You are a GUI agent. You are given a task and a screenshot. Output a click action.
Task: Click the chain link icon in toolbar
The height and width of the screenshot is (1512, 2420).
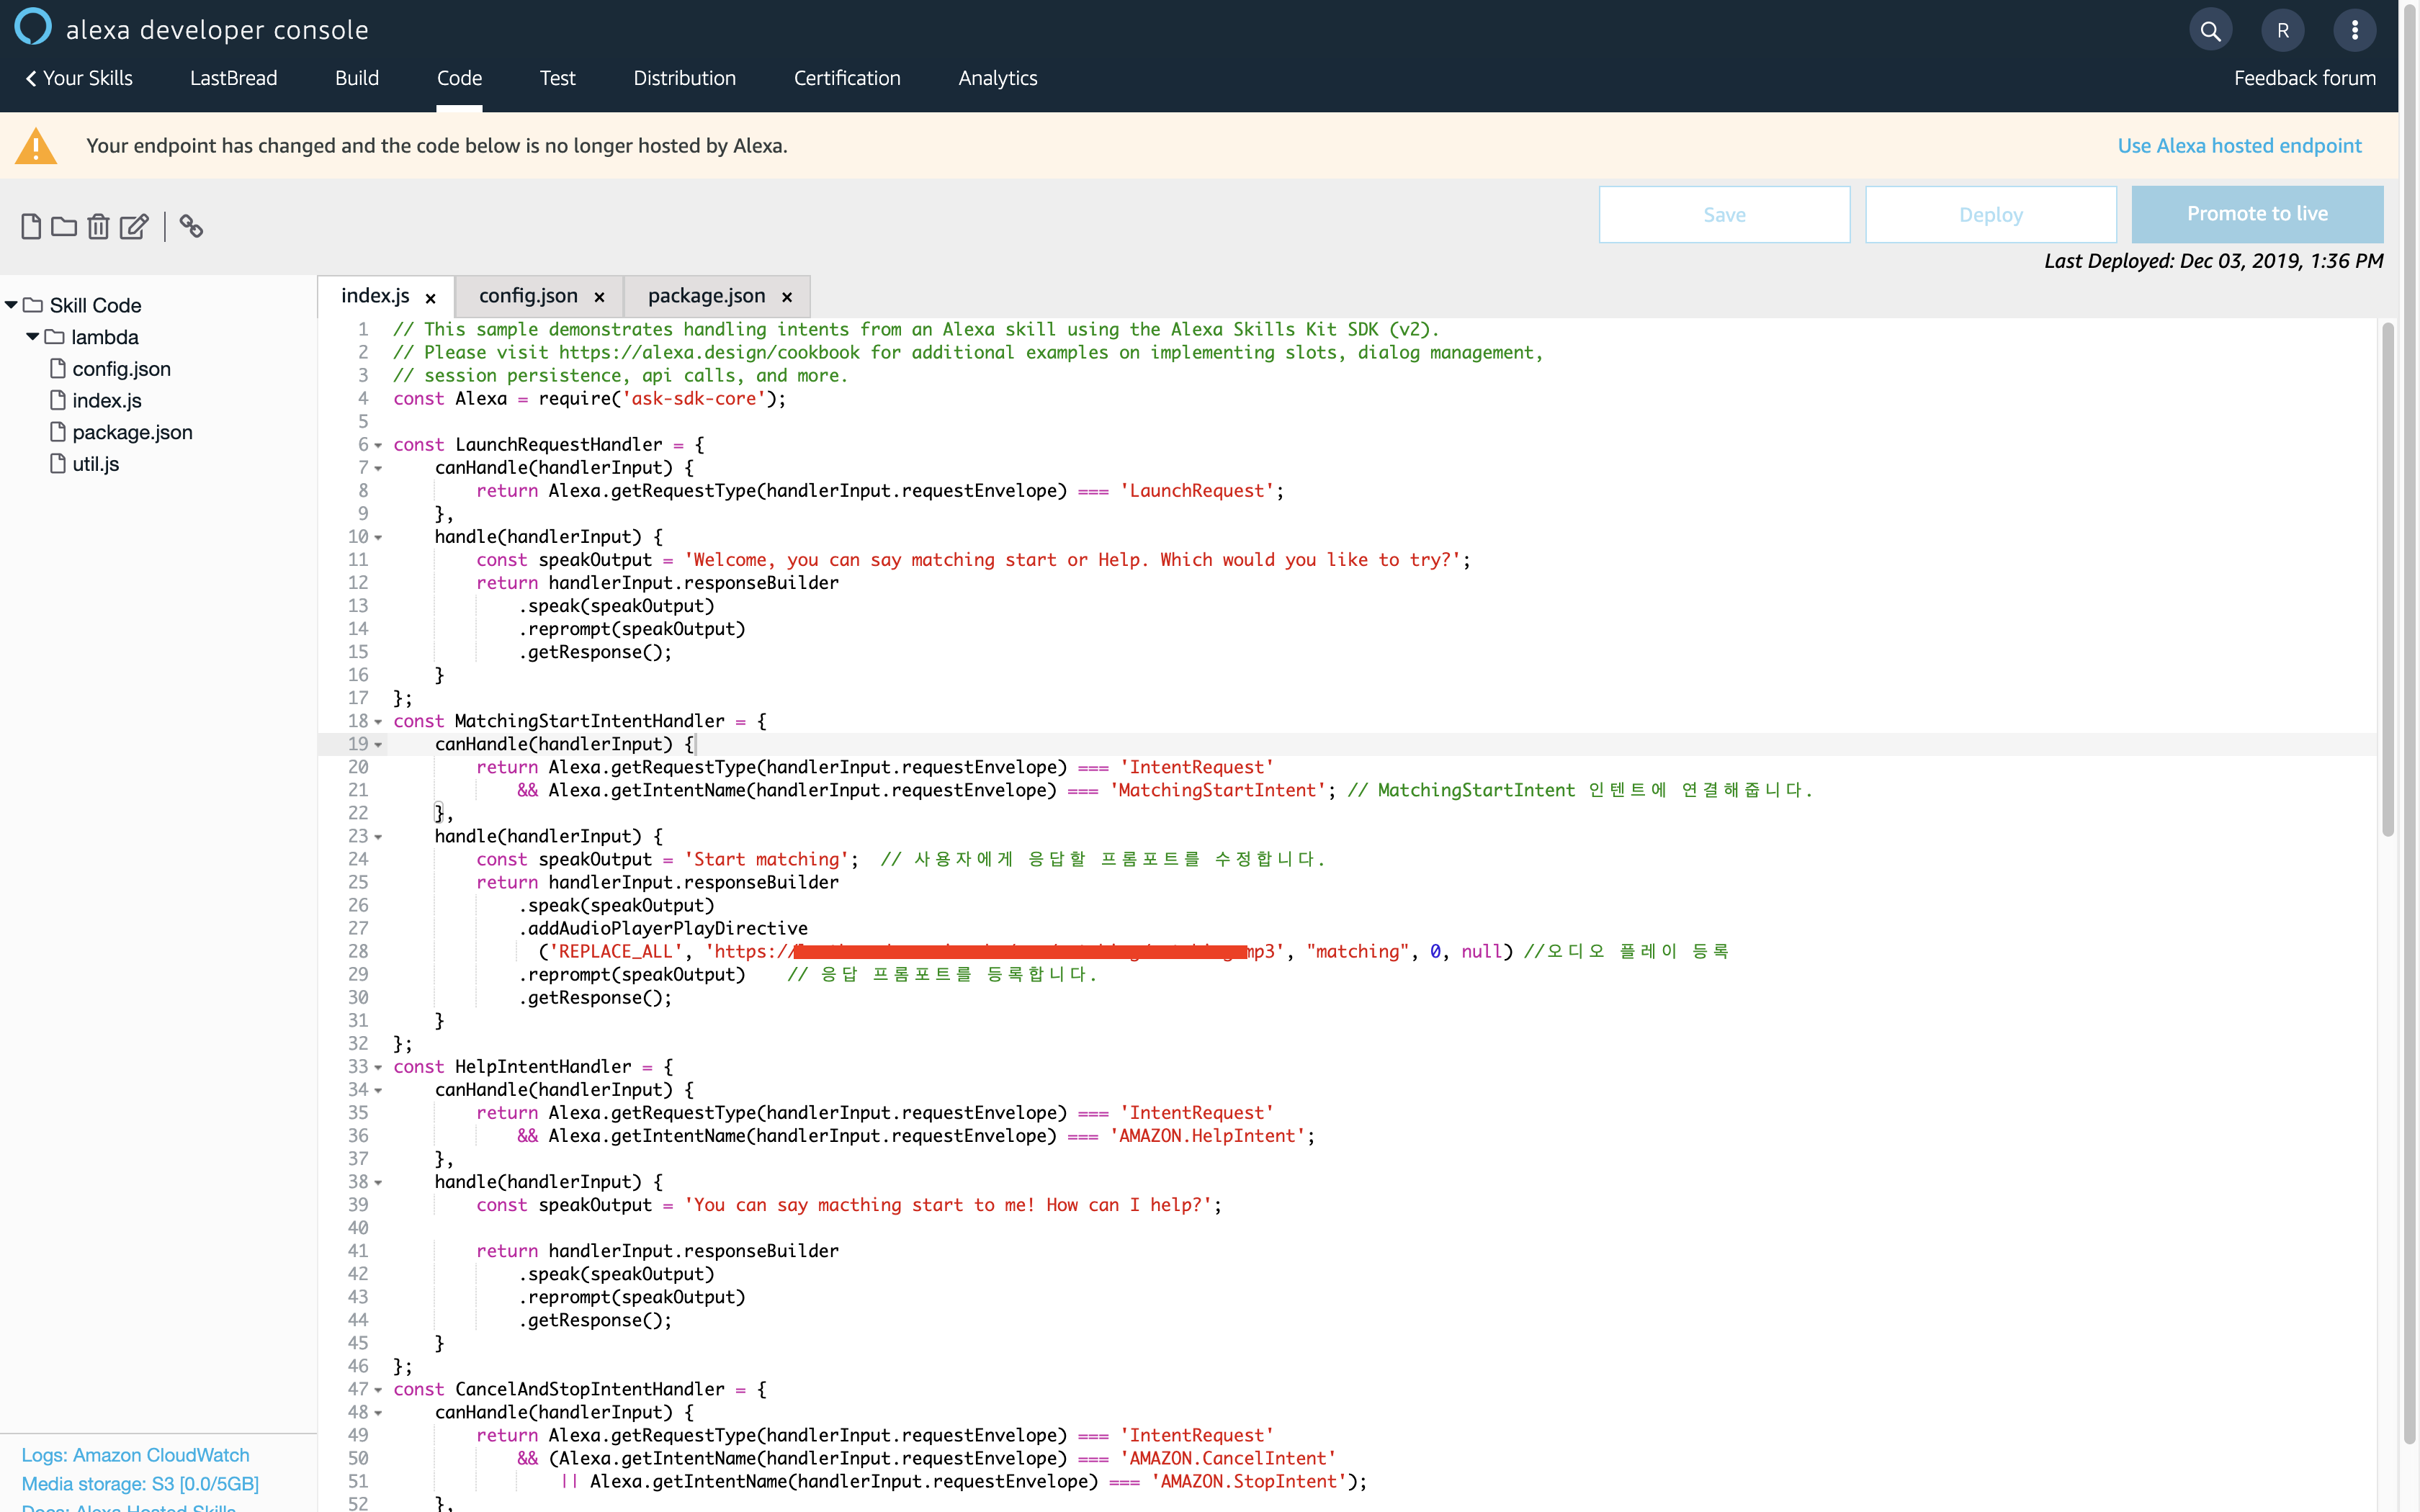pos(191,227)
